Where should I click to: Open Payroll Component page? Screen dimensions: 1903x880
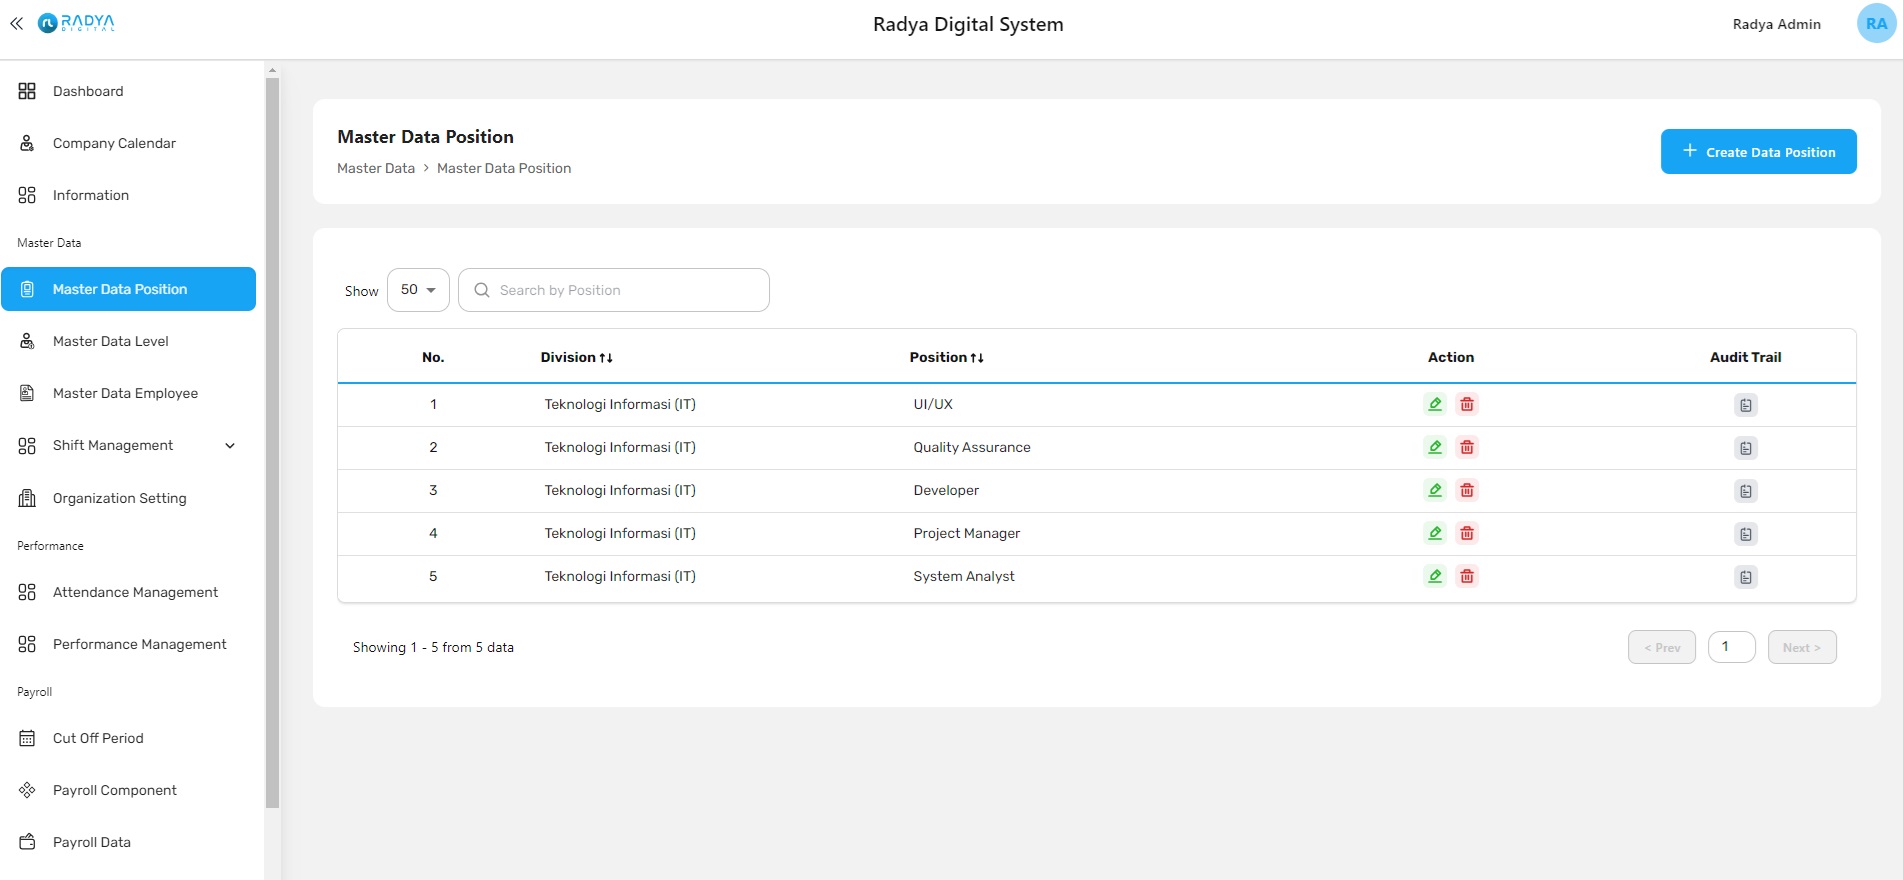(128, 790)
